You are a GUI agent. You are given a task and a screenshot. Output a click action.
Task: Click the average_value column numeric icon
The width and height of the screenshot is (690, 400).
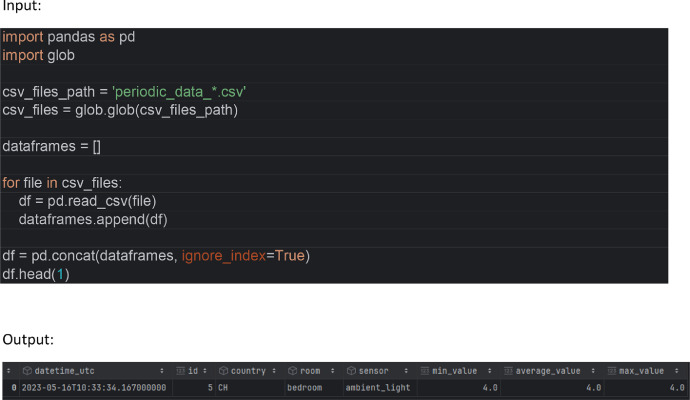508,371
